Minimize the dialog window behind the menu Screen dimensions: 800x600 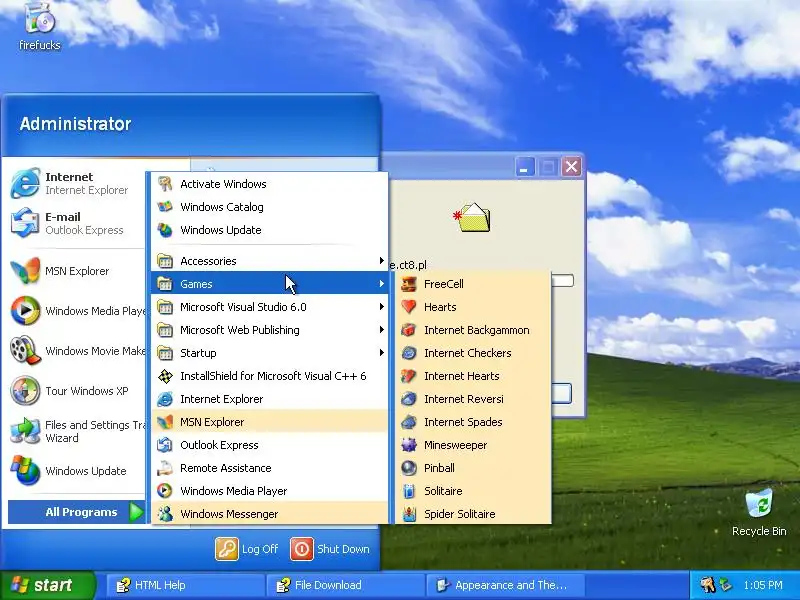524,167
